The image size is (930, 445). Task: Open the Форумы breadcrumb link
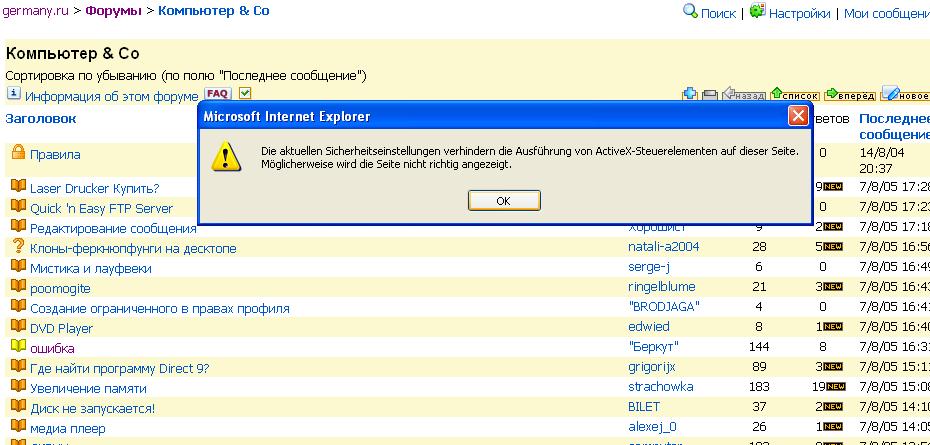113,12
